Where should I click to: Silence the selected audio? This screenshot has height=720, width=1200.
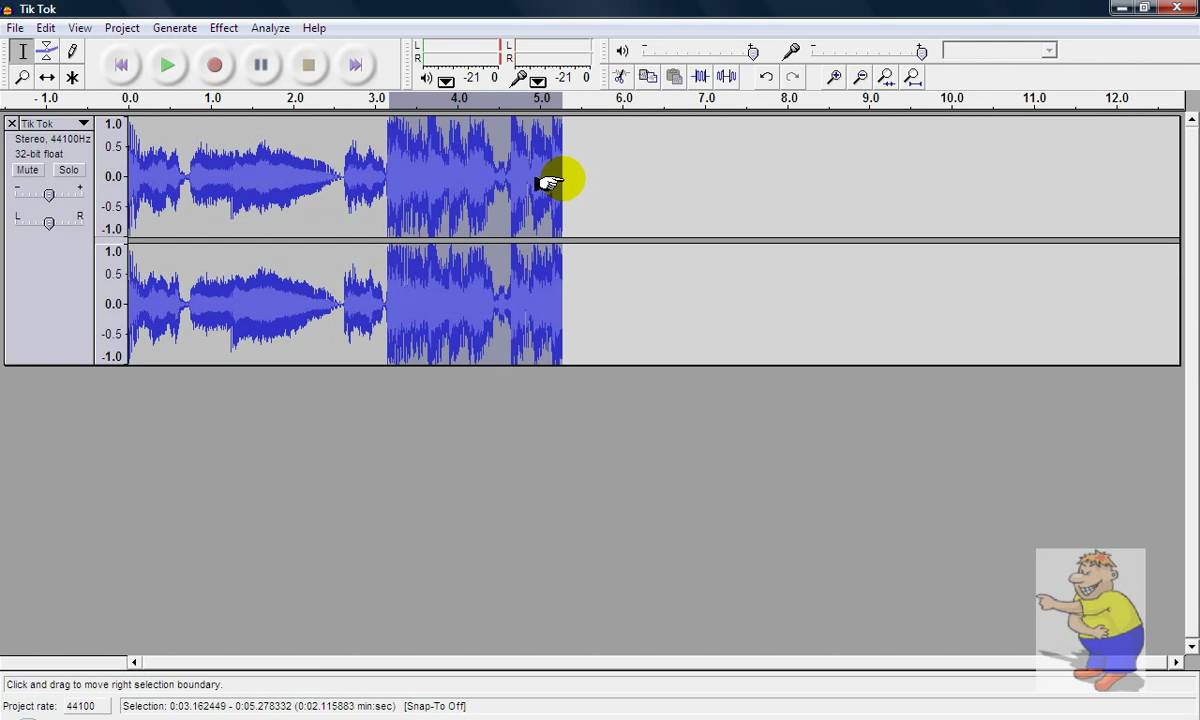(726, 76)
